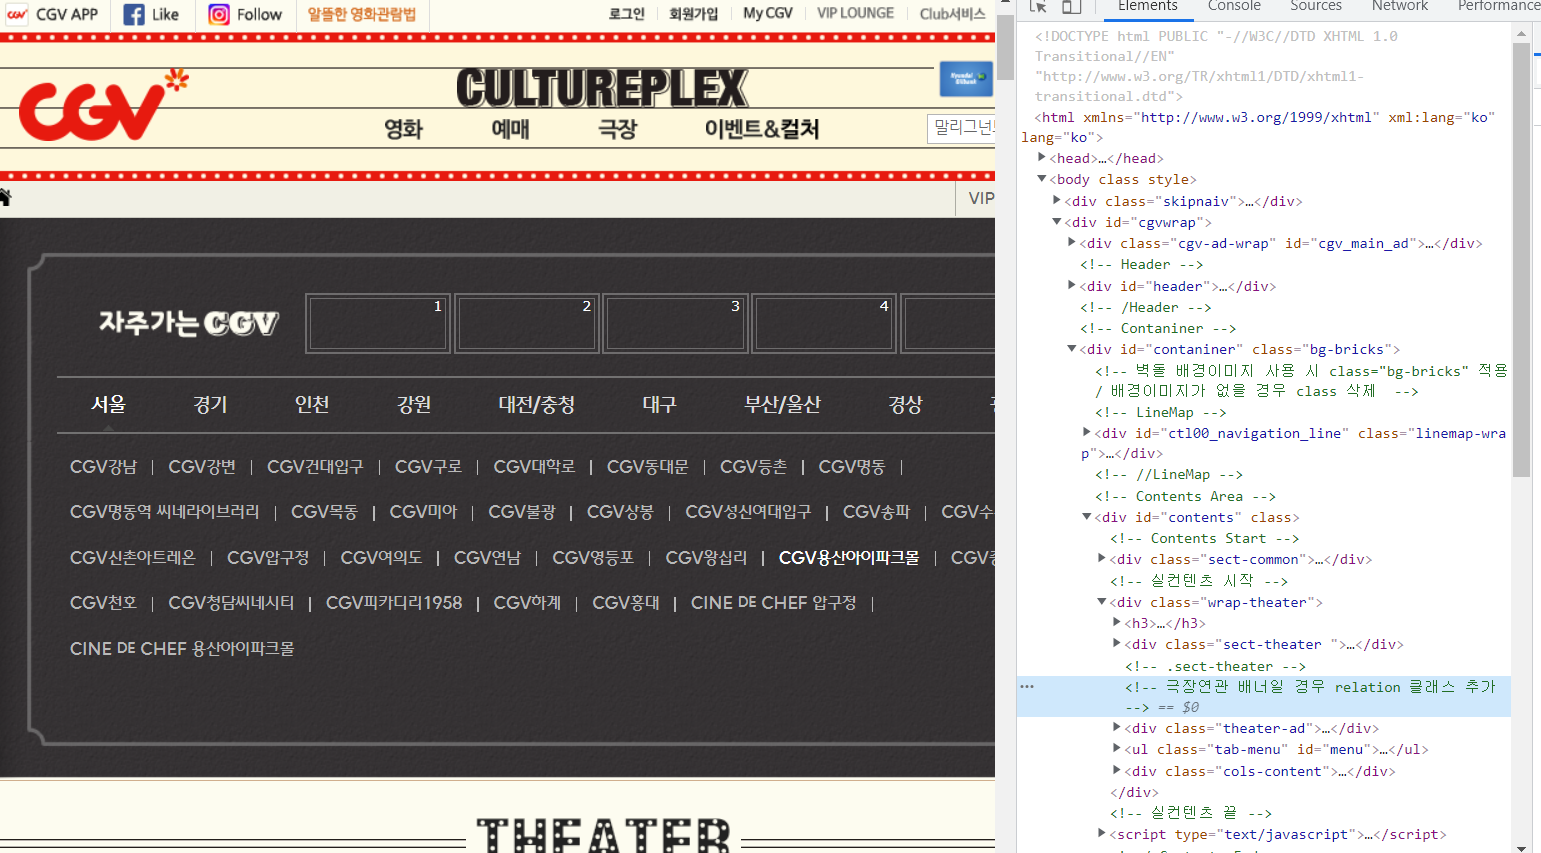
Task: Choose CINE DE CHEF 용산아이파크몰
Action: (x=182, y=649)
